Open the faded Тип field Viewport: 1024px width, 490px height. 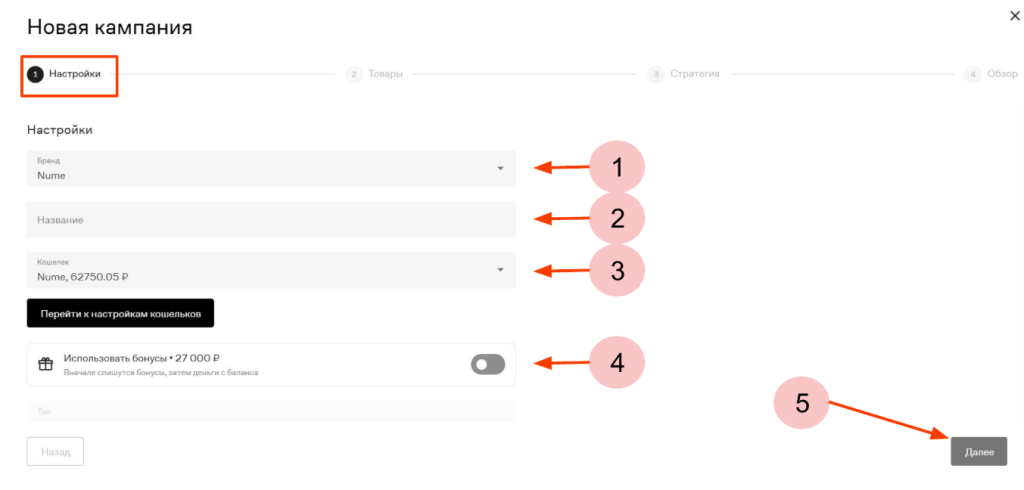pyautogui.click(x=270, y=411)
